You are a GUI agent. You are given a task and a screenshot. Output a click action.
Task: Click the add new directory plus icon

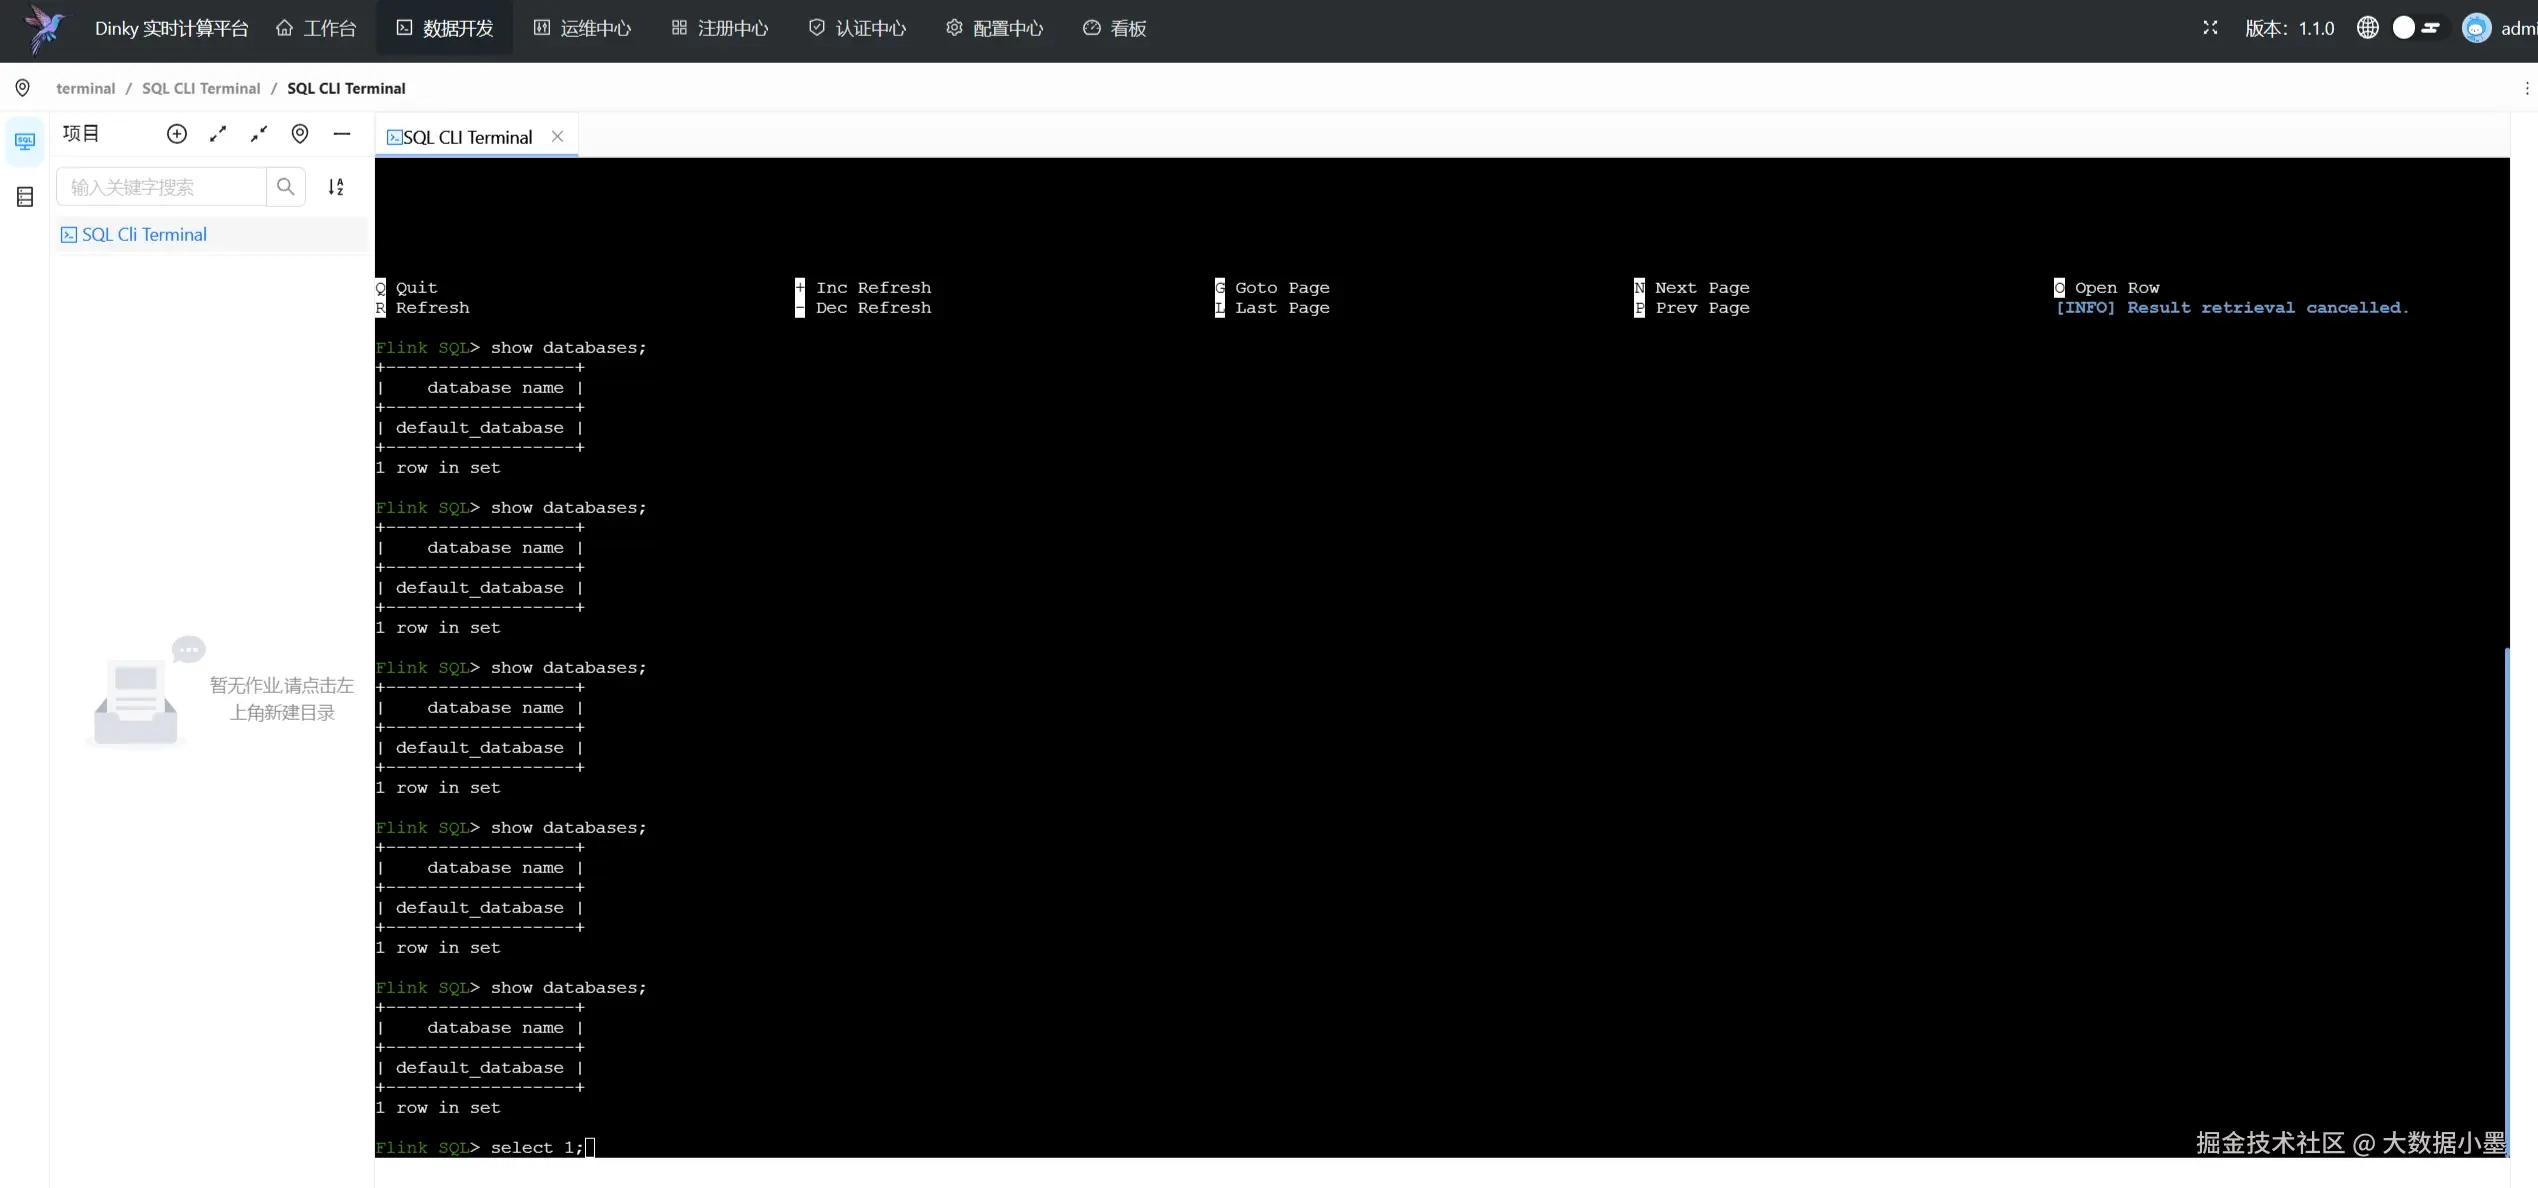tap(177, 134)
